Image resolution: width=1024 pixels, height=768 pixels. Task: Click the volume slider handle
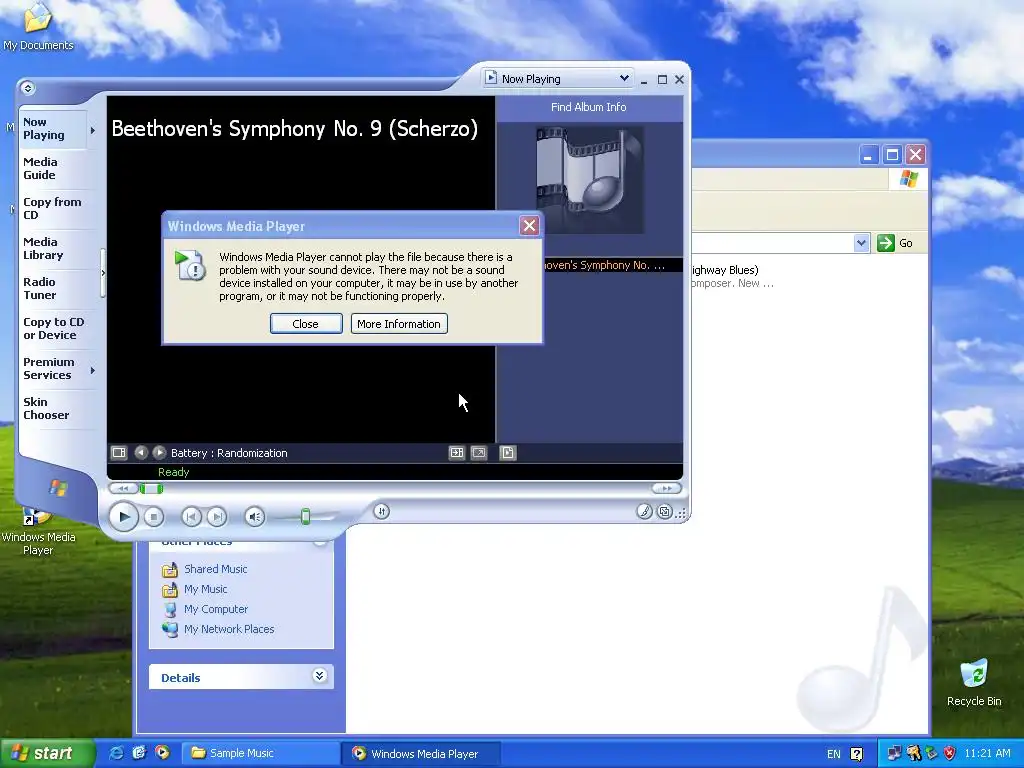[x=305, y=517]
